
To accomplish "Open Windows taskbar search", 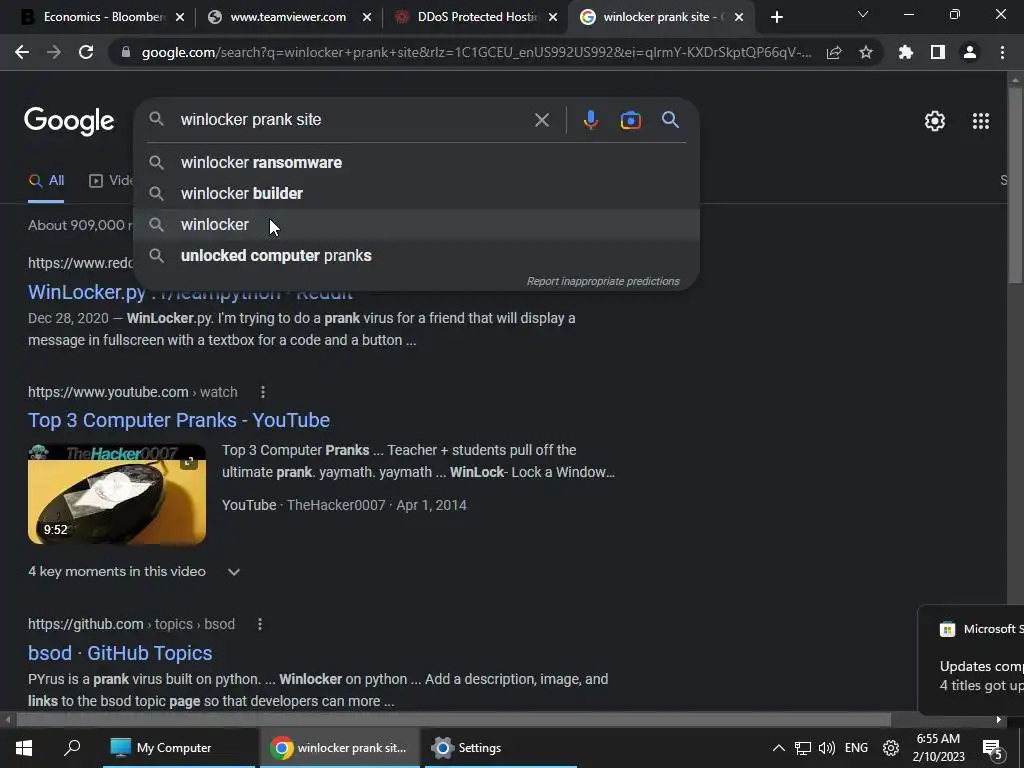I will point(72,748).
